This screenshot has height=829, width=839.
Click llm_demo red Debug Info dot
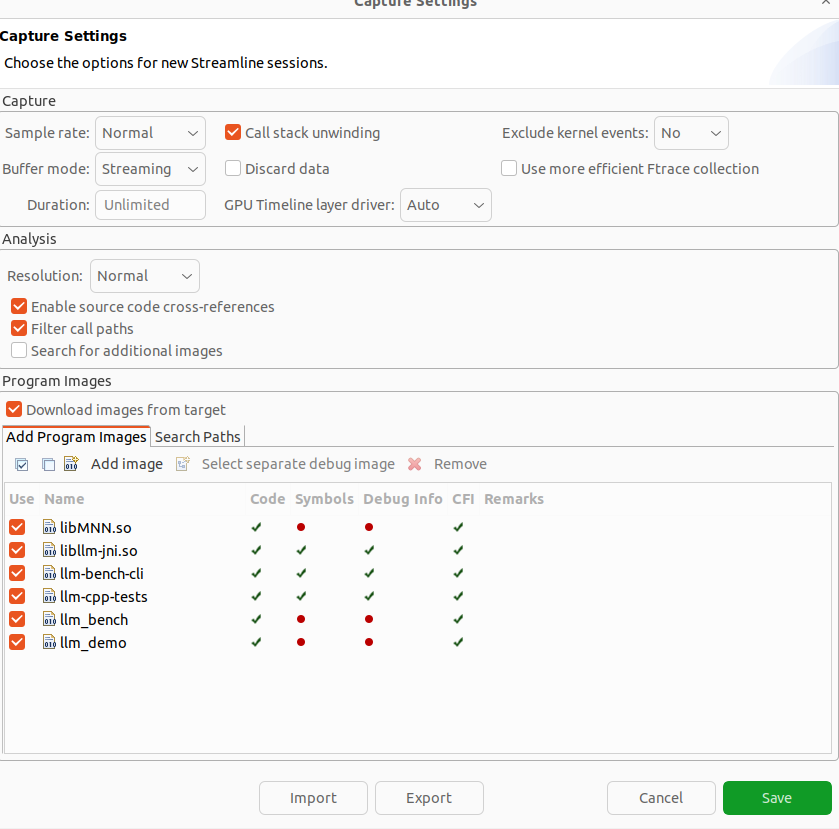tap(369, 642)
